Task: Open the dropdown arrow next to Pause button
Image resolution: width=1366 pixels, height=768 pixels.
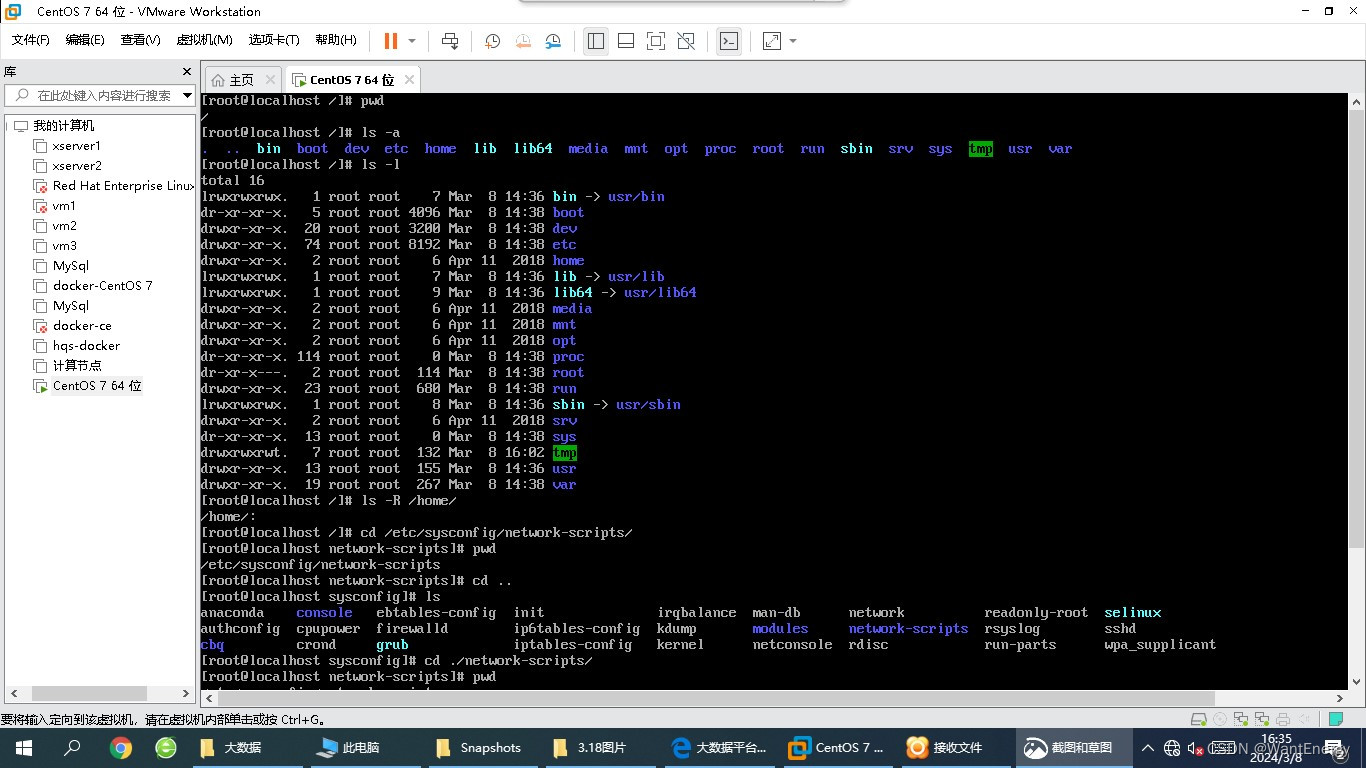Action: pos(411,41)
